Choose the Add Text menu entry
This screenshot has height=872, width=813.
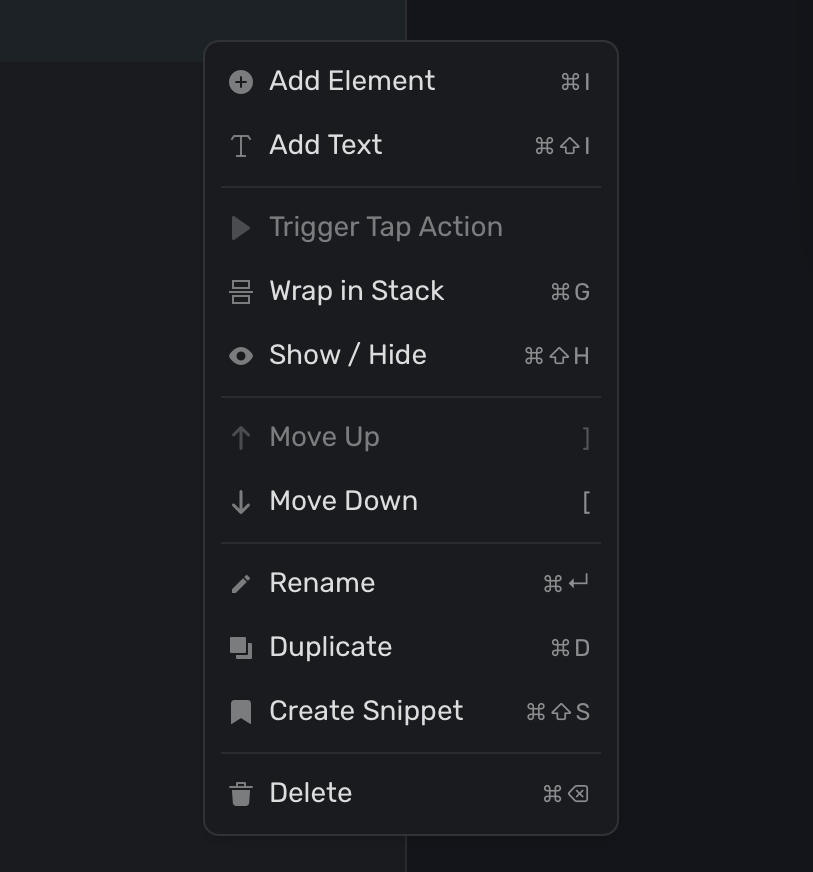(x=326, y=146)
